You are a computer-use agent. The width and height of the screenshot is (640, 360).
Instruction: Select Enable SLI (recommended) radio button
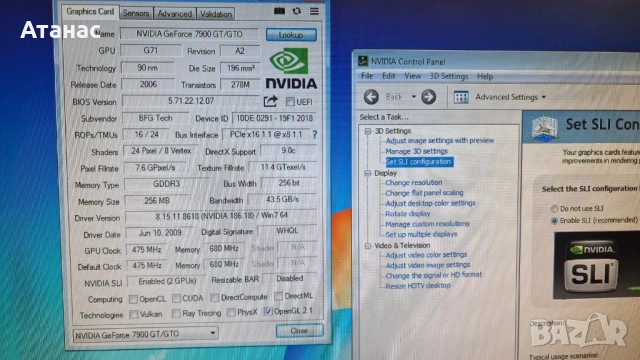point(554,221)
